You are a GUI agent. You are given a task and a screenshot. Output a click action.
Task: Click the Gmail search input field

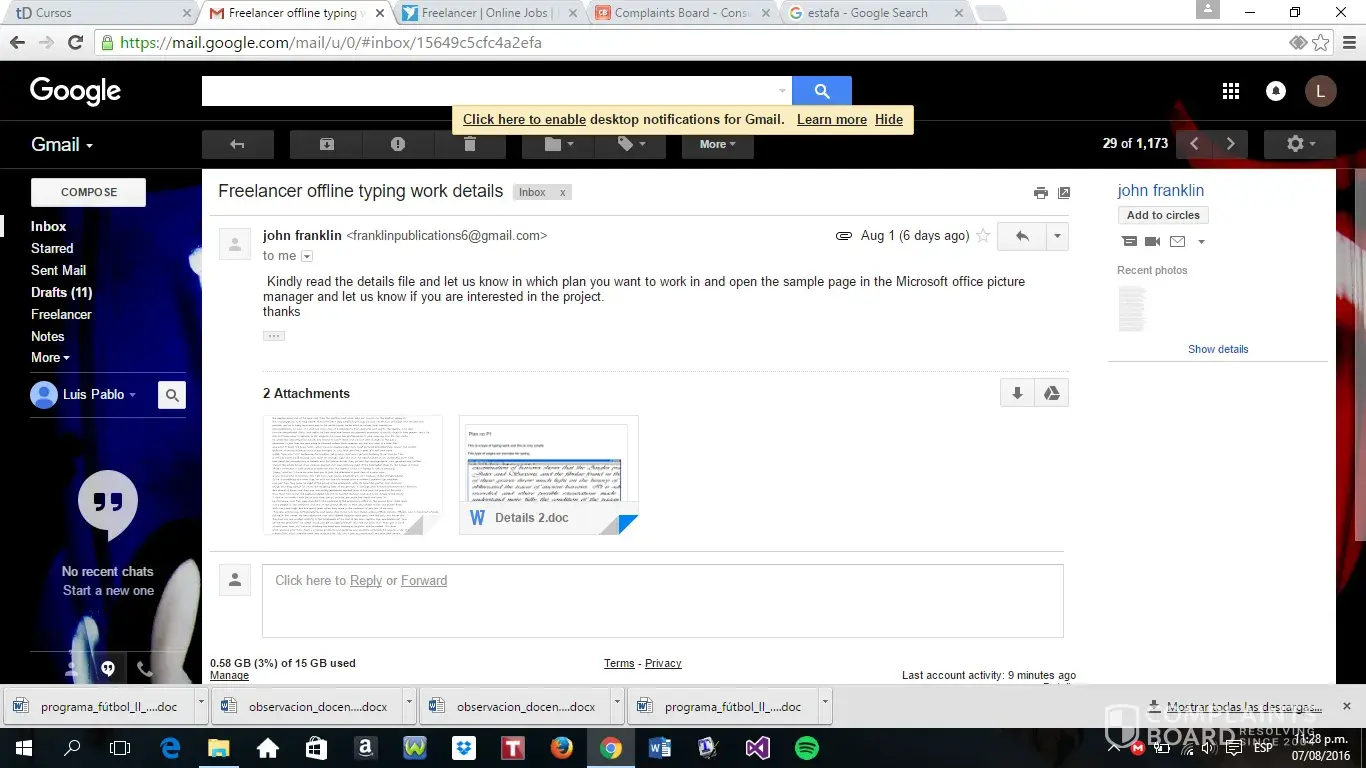click(x=497, y=91)
